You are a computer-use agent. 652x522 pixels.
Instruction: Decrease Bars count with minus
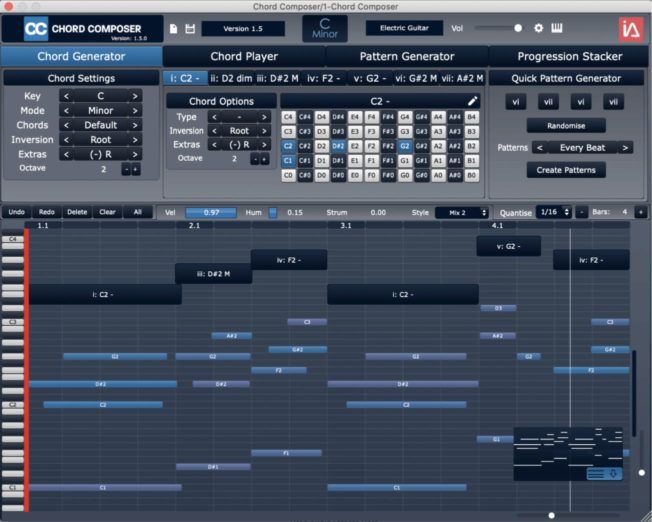point(582,213)
